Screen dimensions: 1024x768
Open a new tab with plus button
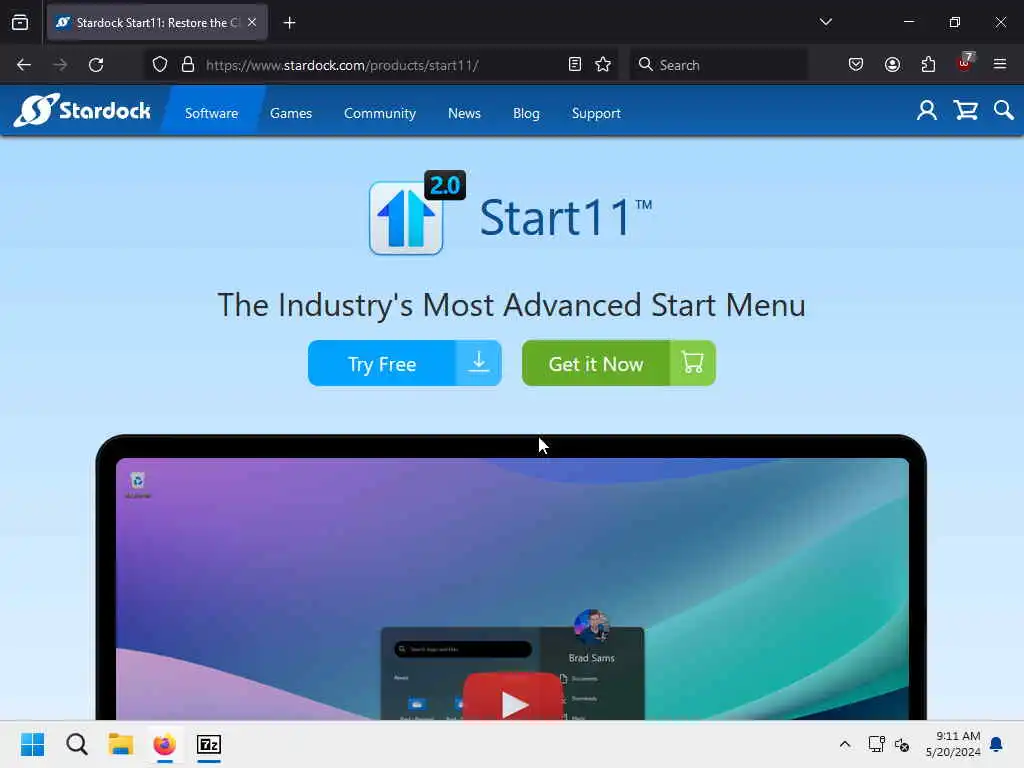[x=289, y=23]
